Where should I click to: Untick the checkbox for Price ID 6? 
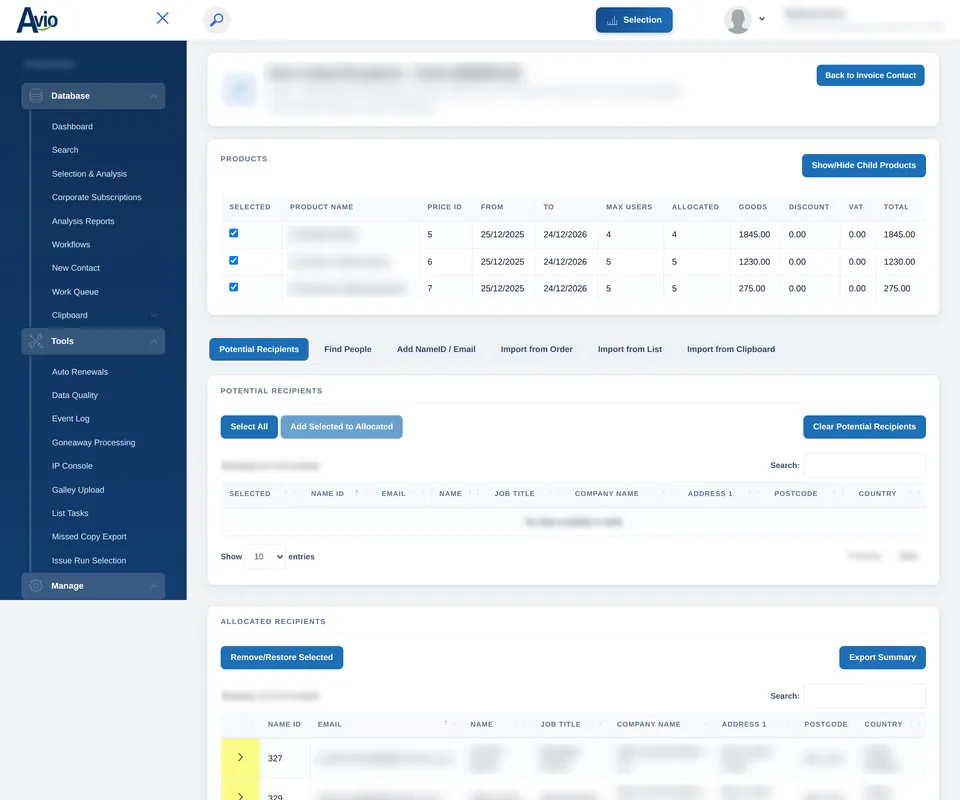233,261
